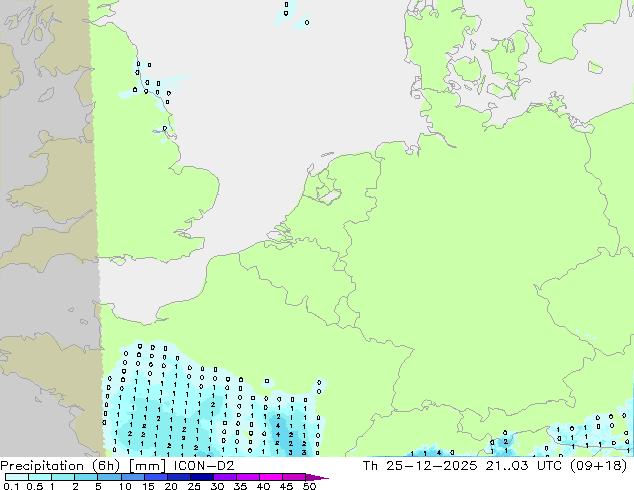Click the "Th" weekday label
Viewport: 634px width, 490px height.
pyautogui.click(x=370, y=466)
